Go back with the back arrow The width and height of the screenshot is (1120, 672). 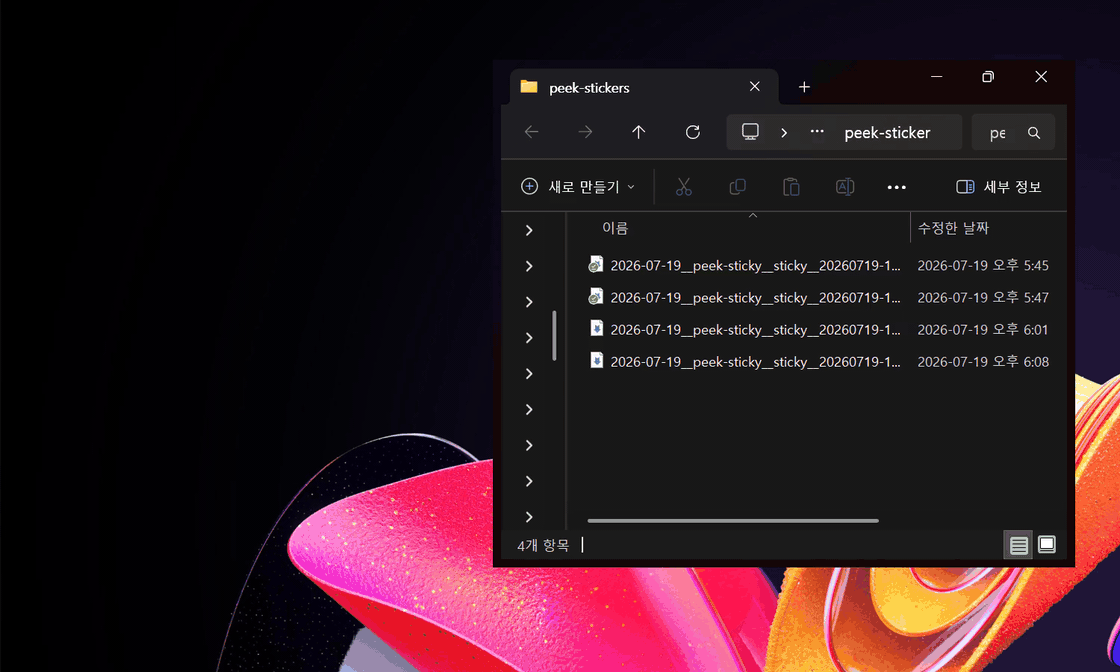click(x=531, y=132)
